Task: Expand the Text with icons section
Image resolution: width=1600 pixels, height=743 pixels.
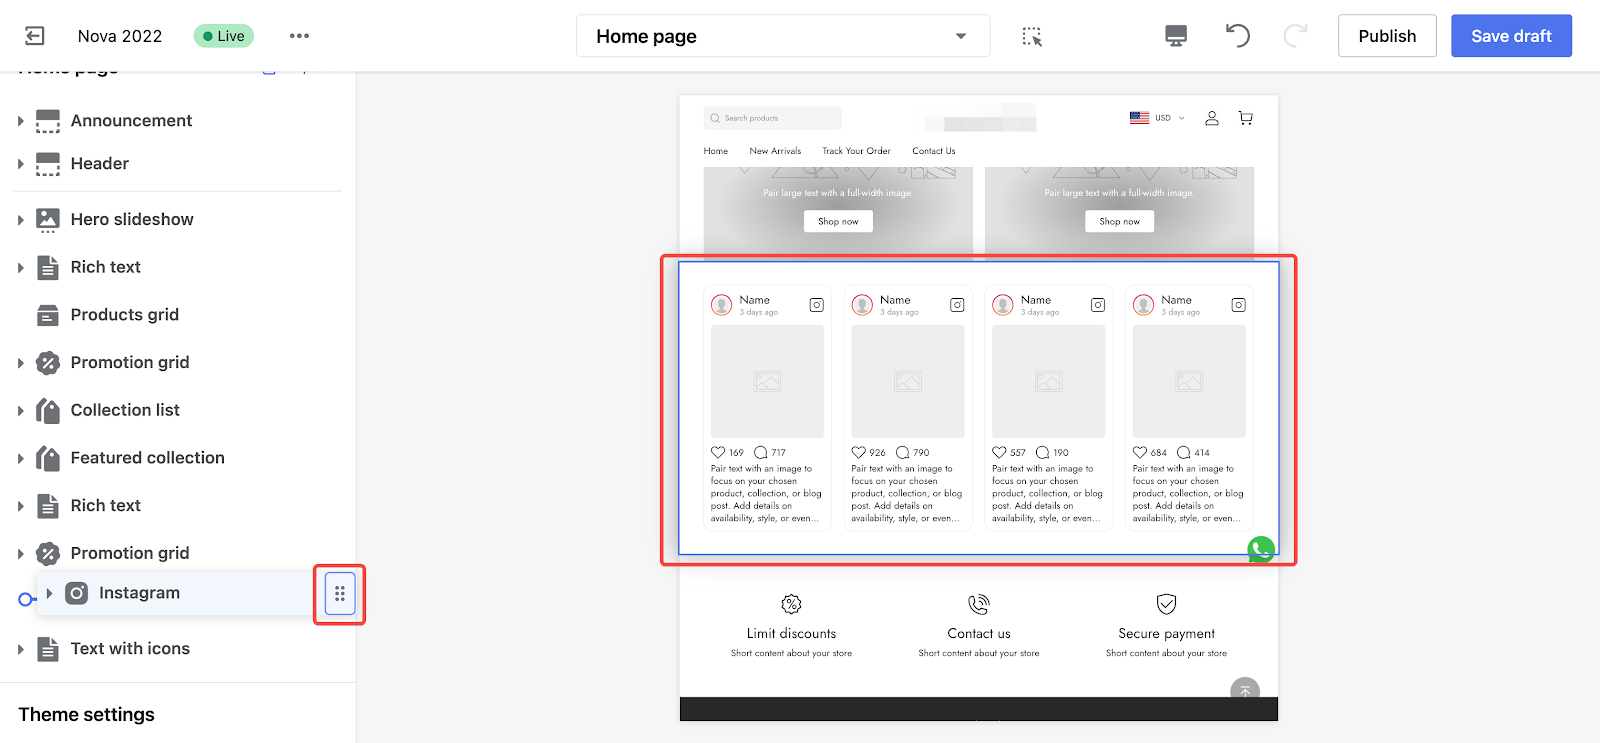Action: coord(20,650)
